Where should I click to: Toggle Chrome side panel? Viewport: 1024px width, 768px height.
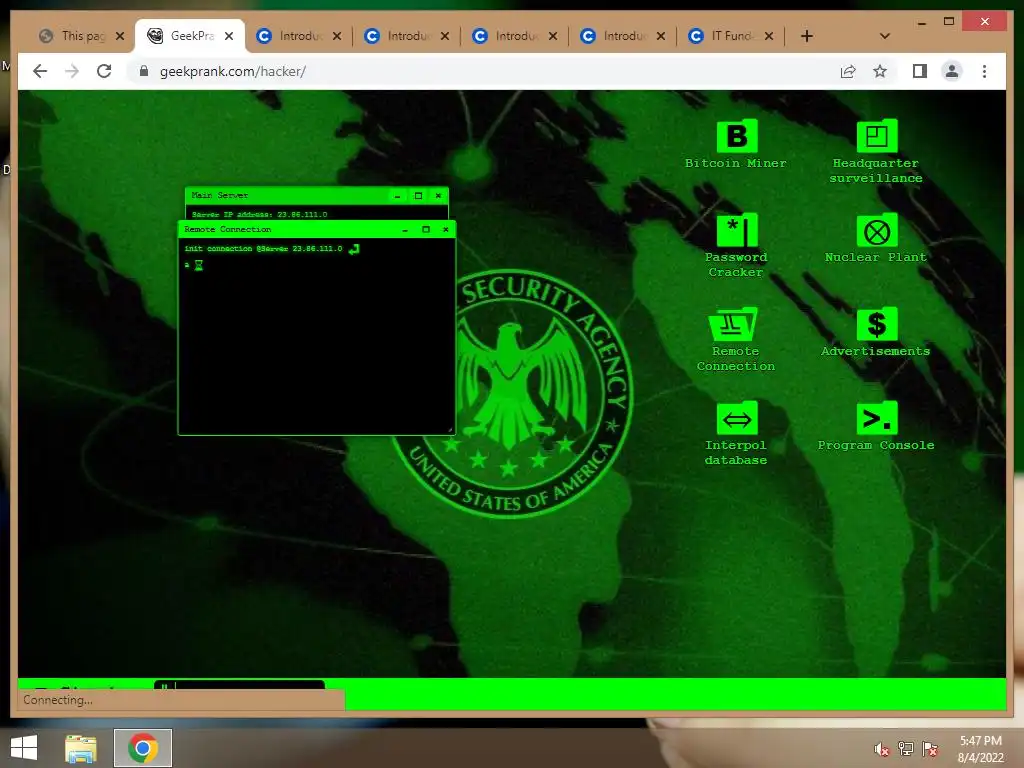[920, 71]
